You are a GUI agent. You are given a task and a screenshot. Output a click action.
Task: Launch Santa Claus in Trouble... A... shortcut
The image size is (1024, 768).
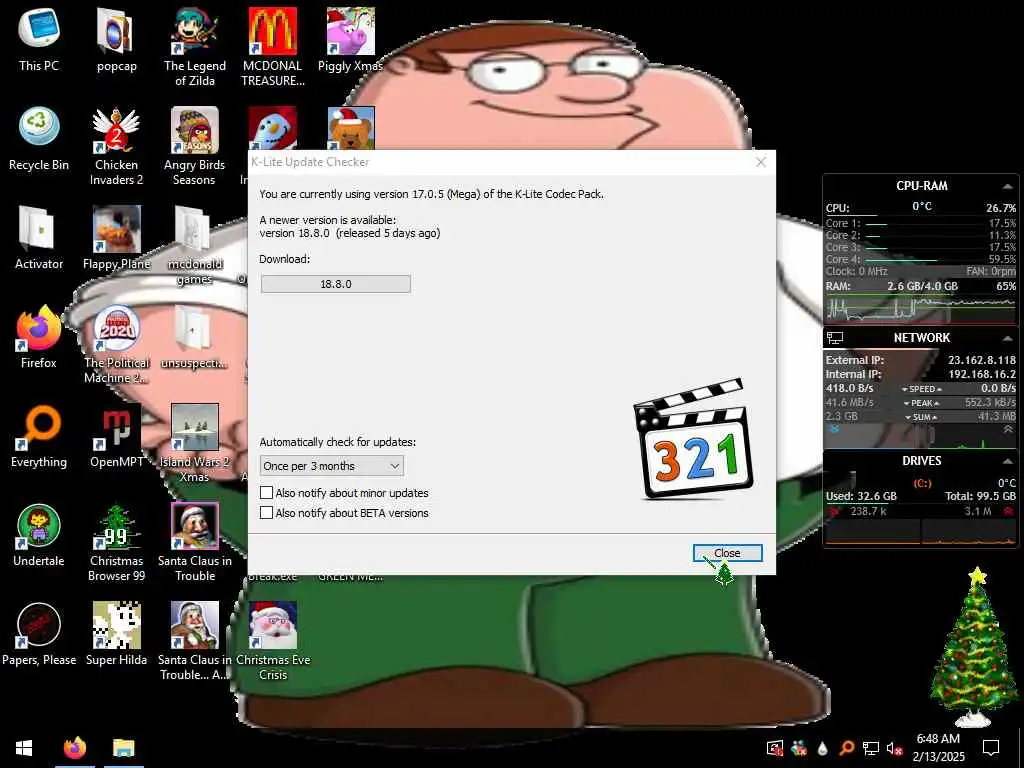click(195, 642)
